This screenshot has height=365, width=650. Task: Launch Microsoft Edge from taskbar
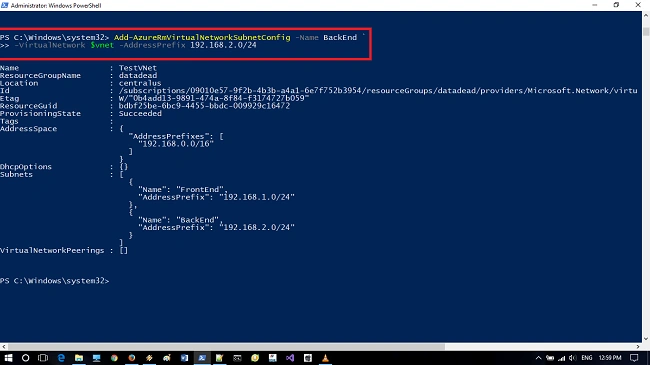[x=61, y=358]
